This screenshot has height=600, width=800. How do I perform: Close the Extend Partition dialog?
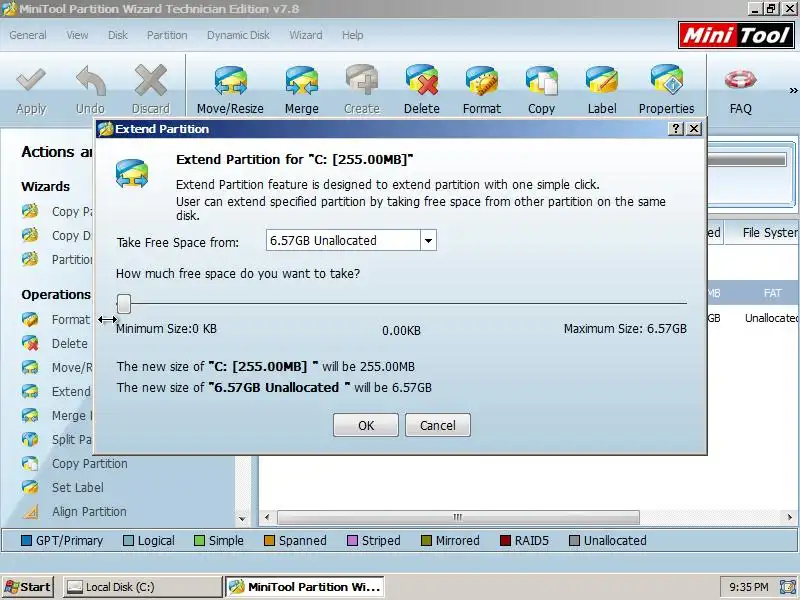coord(694,129)
